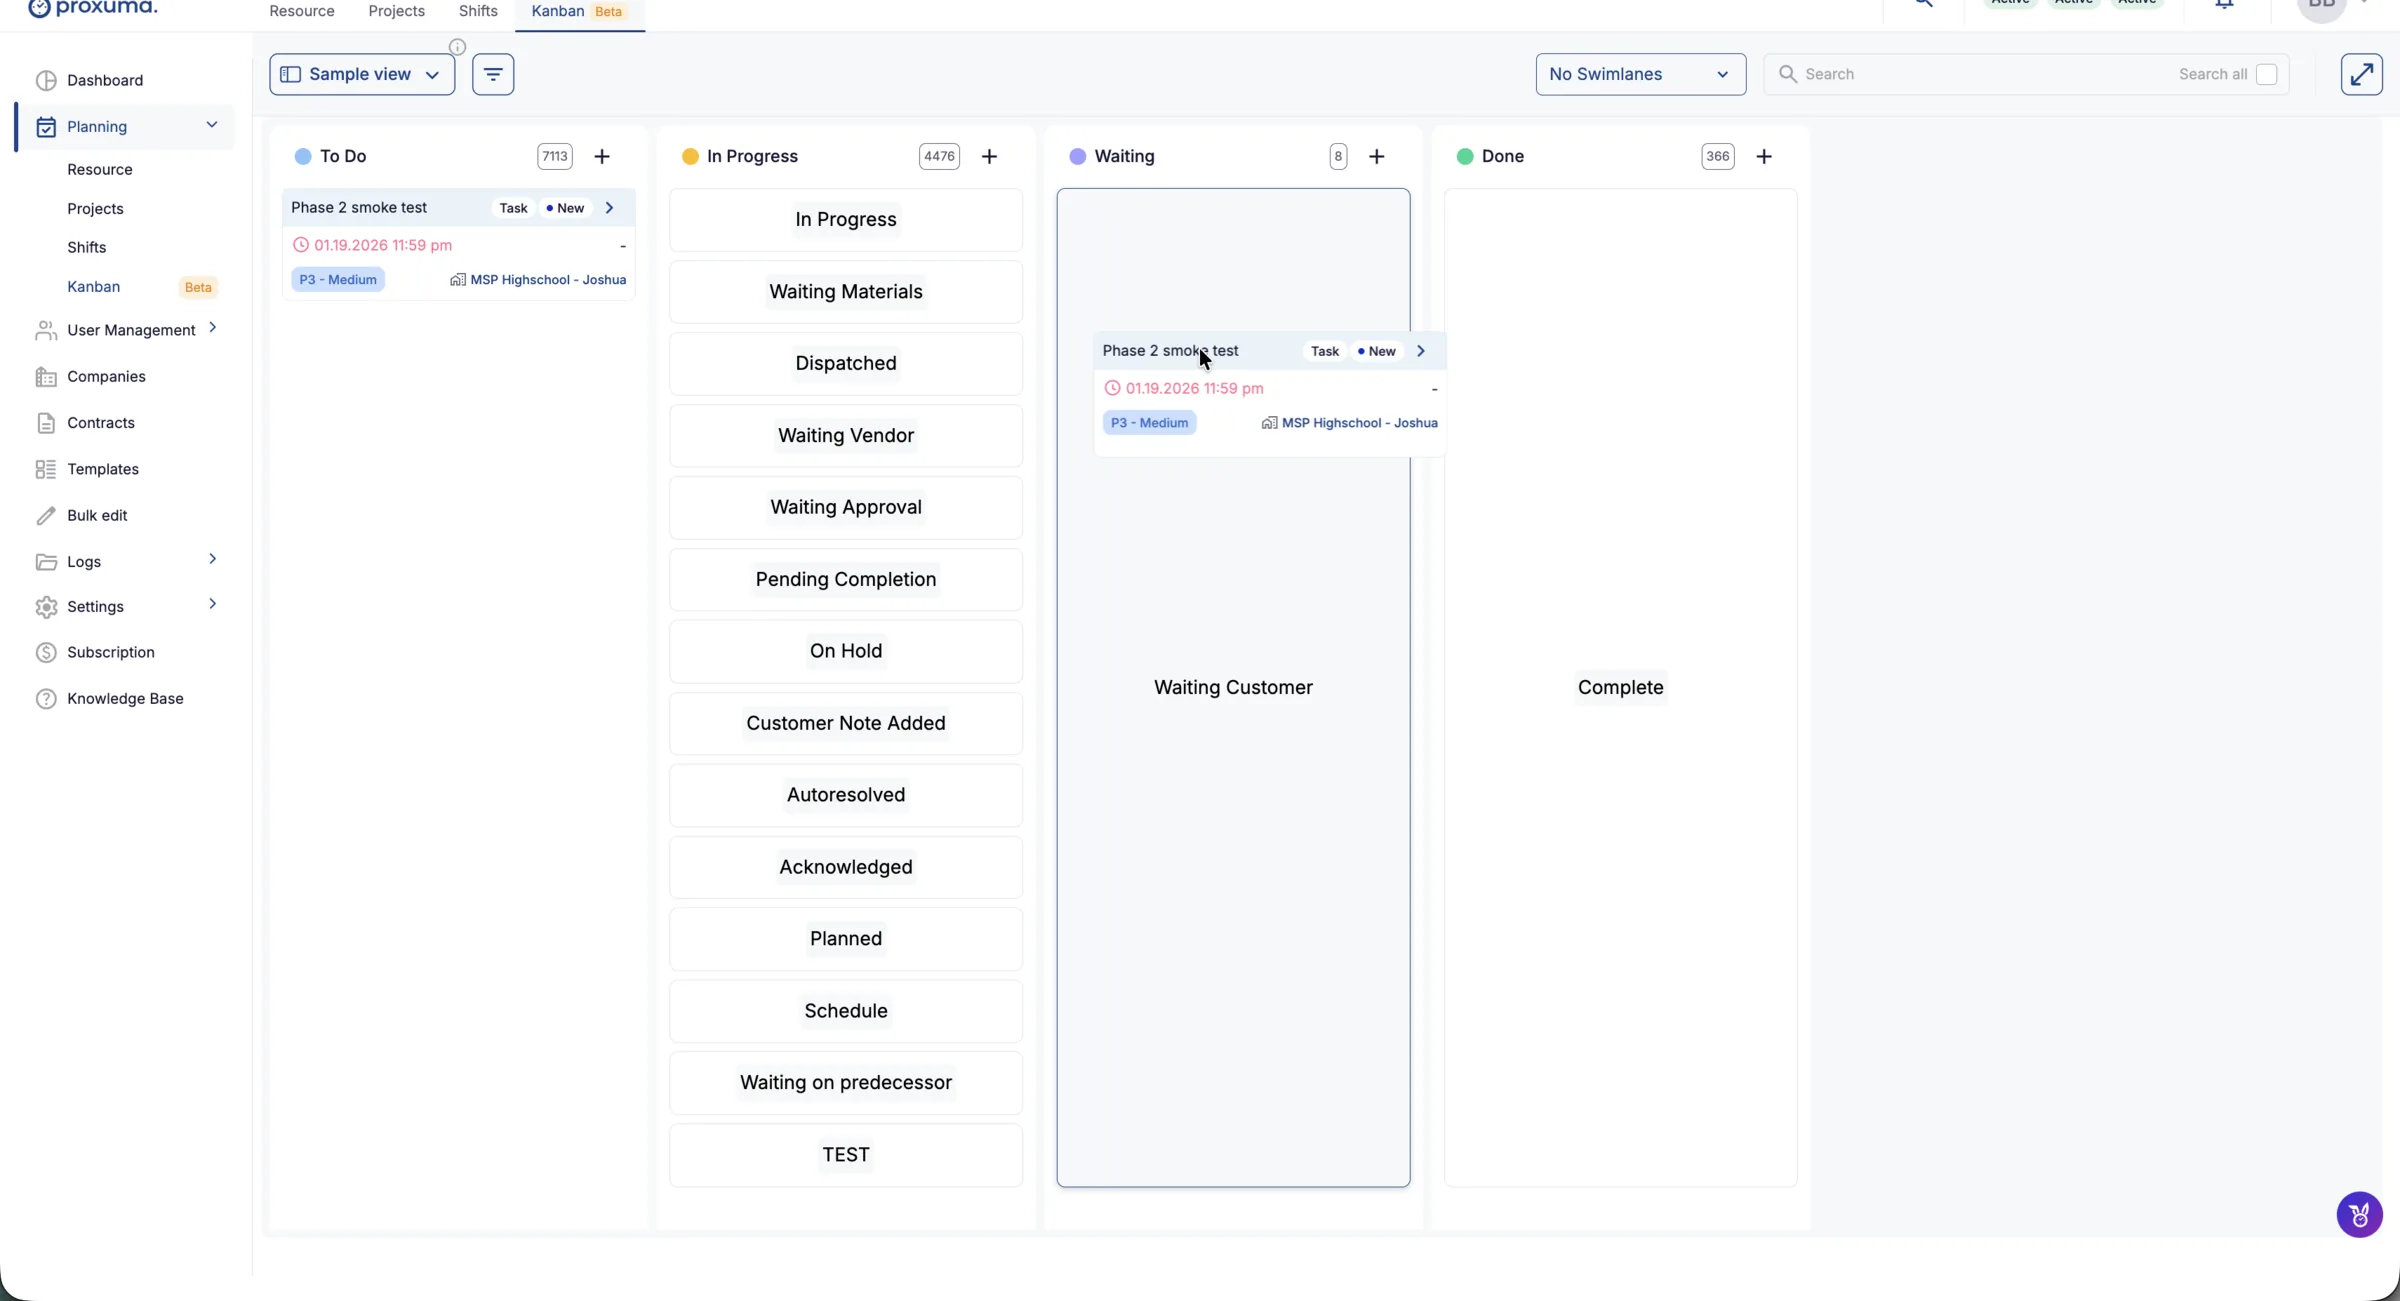Expand the board to fullscreen

tap(2361, 74)
